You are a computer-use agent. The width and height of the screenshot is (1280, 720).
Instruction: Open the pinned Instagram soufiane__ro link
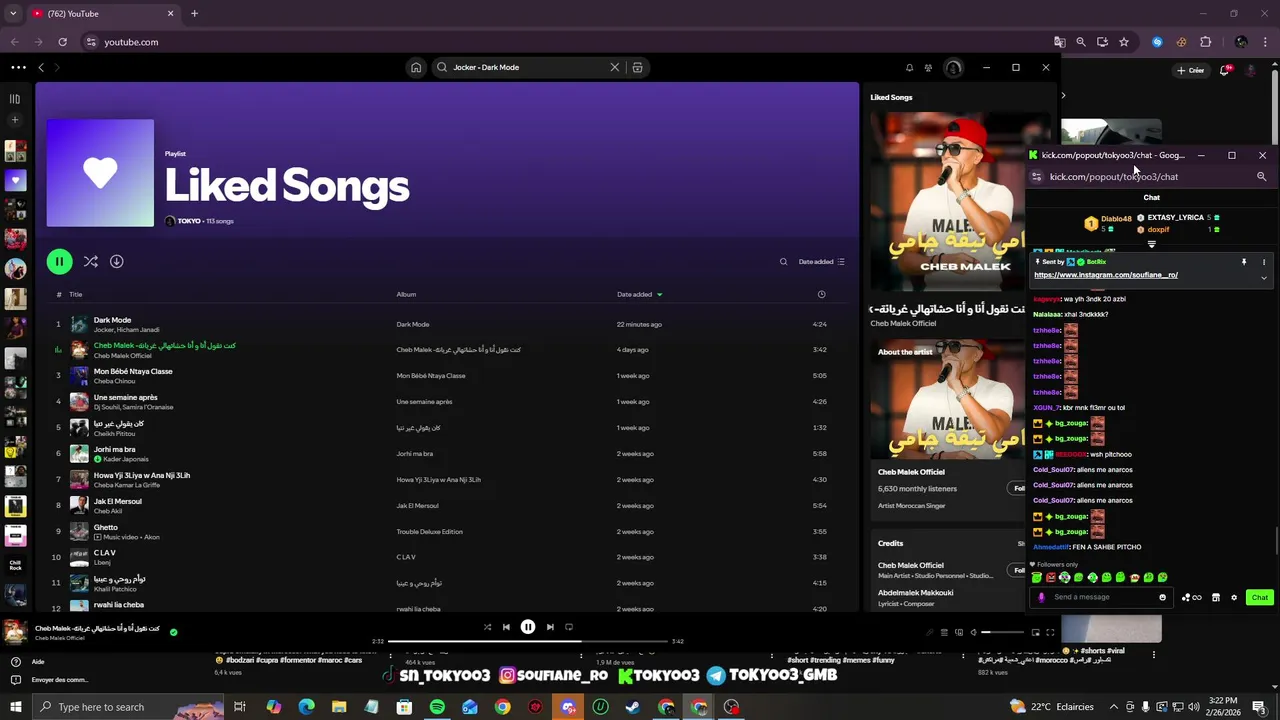click(x=1105, y=275)
